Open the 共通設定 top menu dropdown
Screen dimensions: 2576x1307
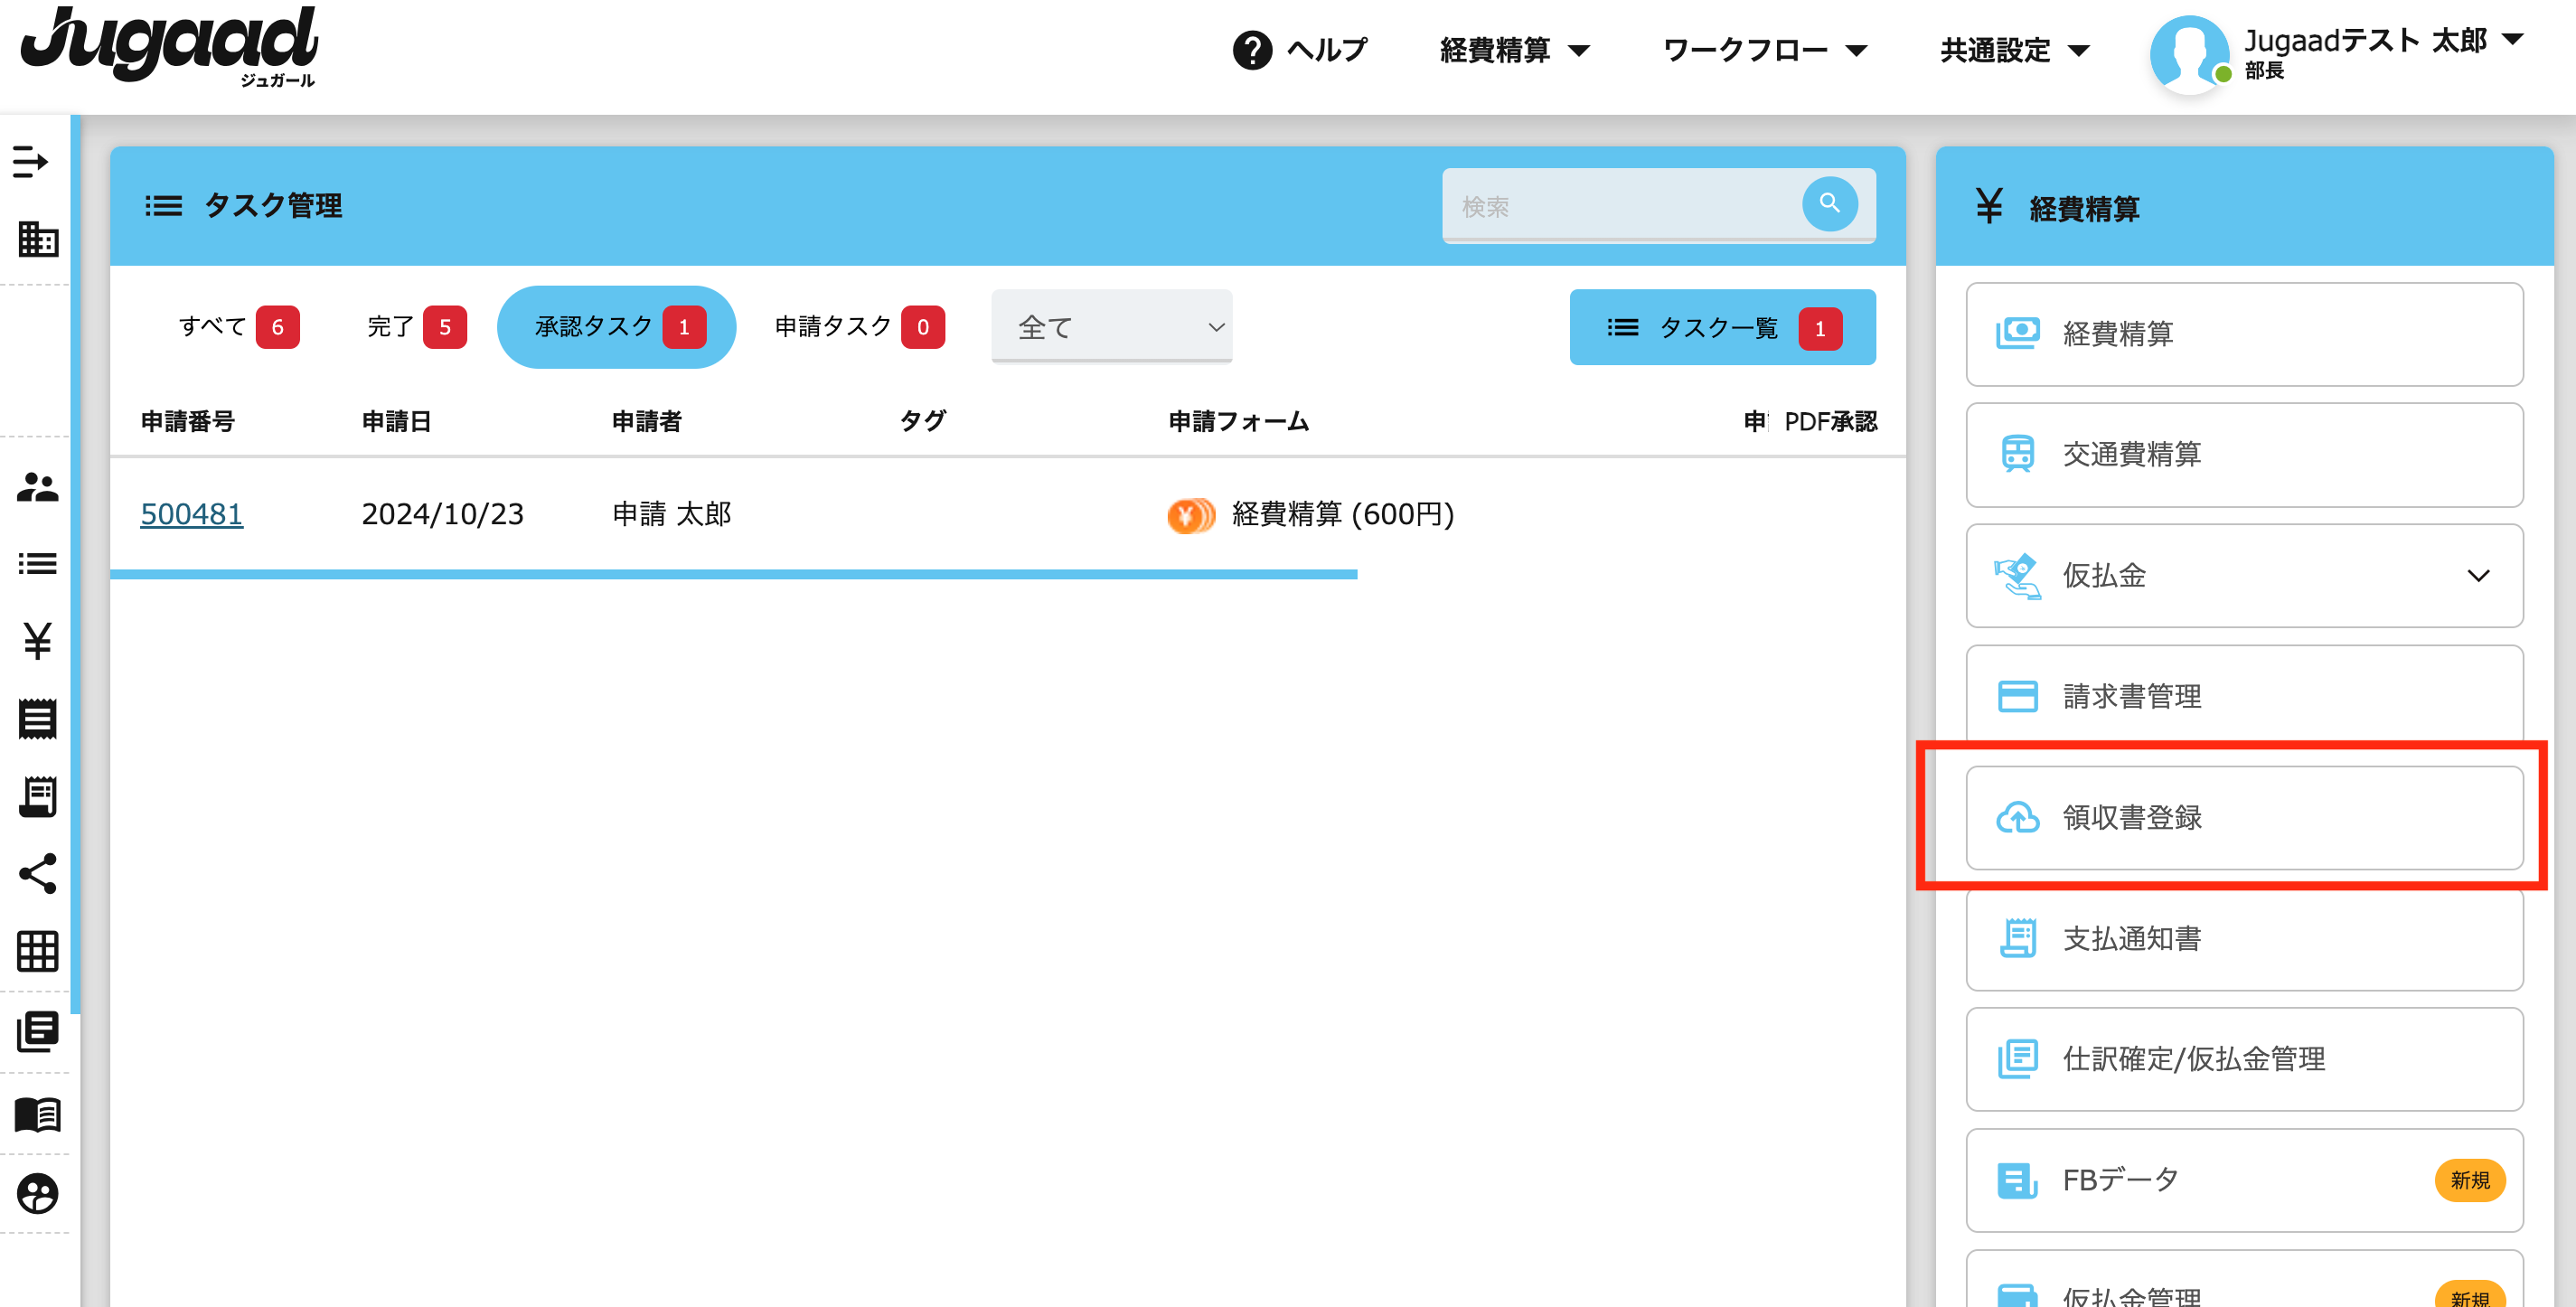(2014, 50)
